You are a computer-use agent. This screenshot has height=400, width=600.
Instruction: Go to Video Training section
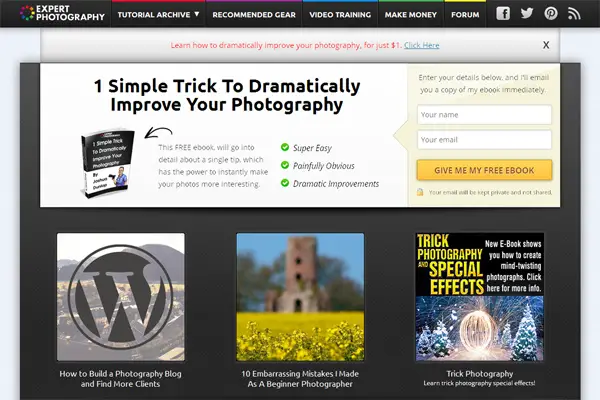click(340, 15)
